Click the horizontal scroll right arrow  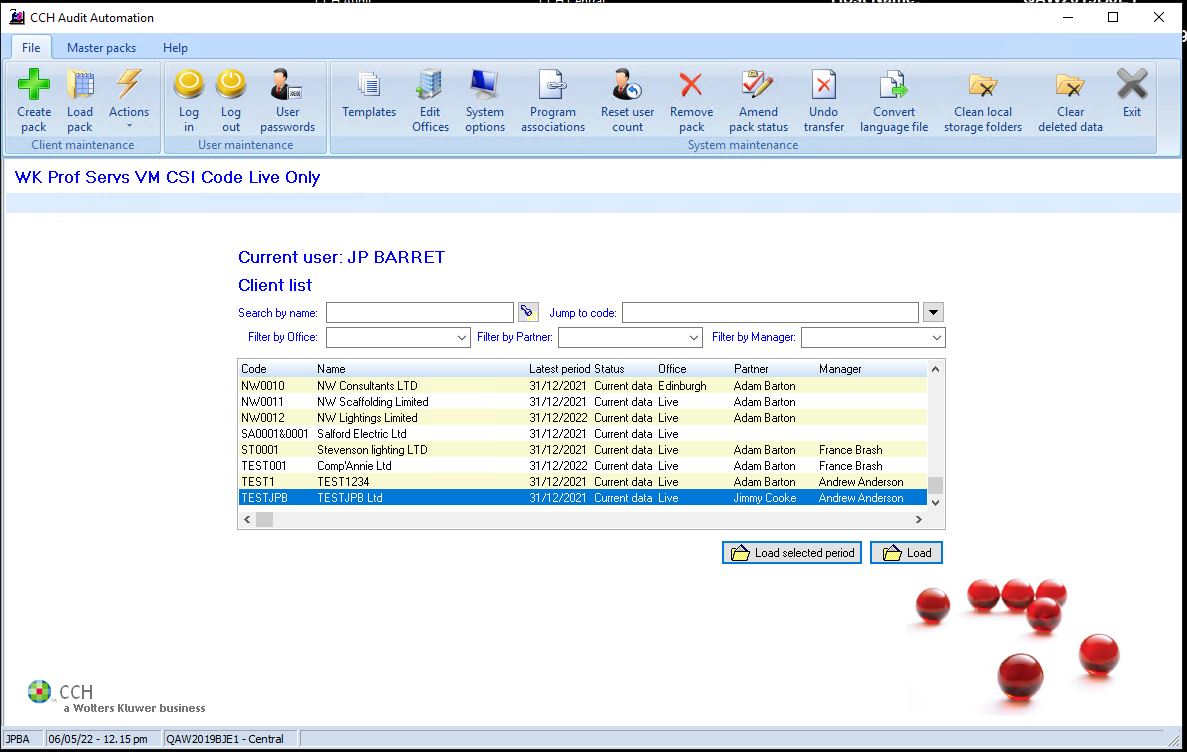coord(918,520)
